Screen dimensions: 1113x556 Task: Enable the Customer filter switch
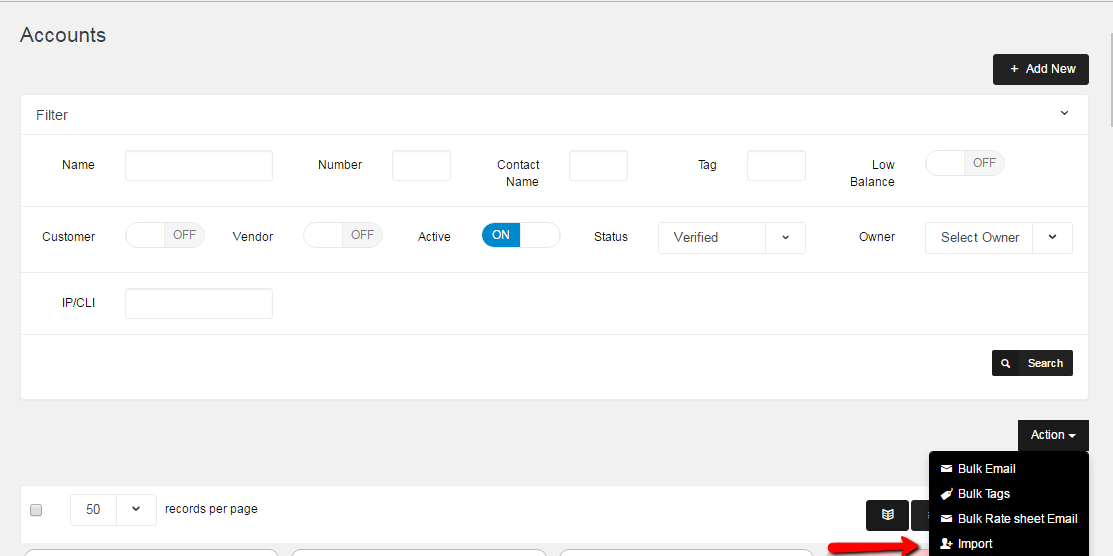tap(164, 235)
